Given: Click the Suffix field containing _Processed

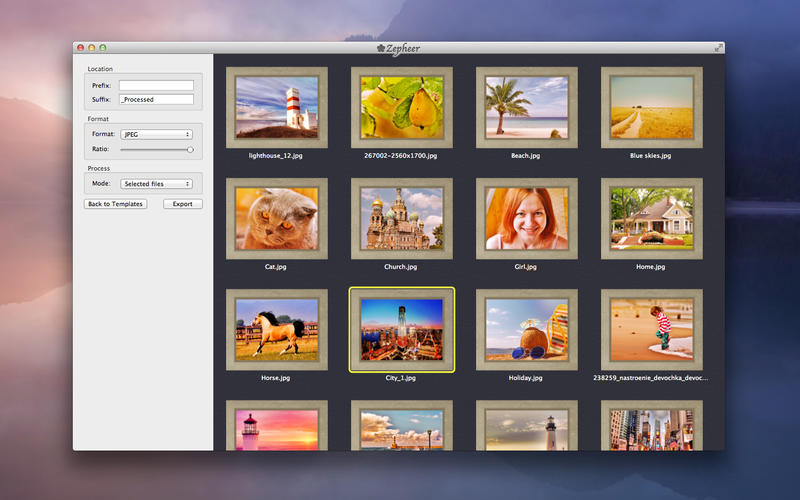Looking at the screenshot, I should coord(156,99).
